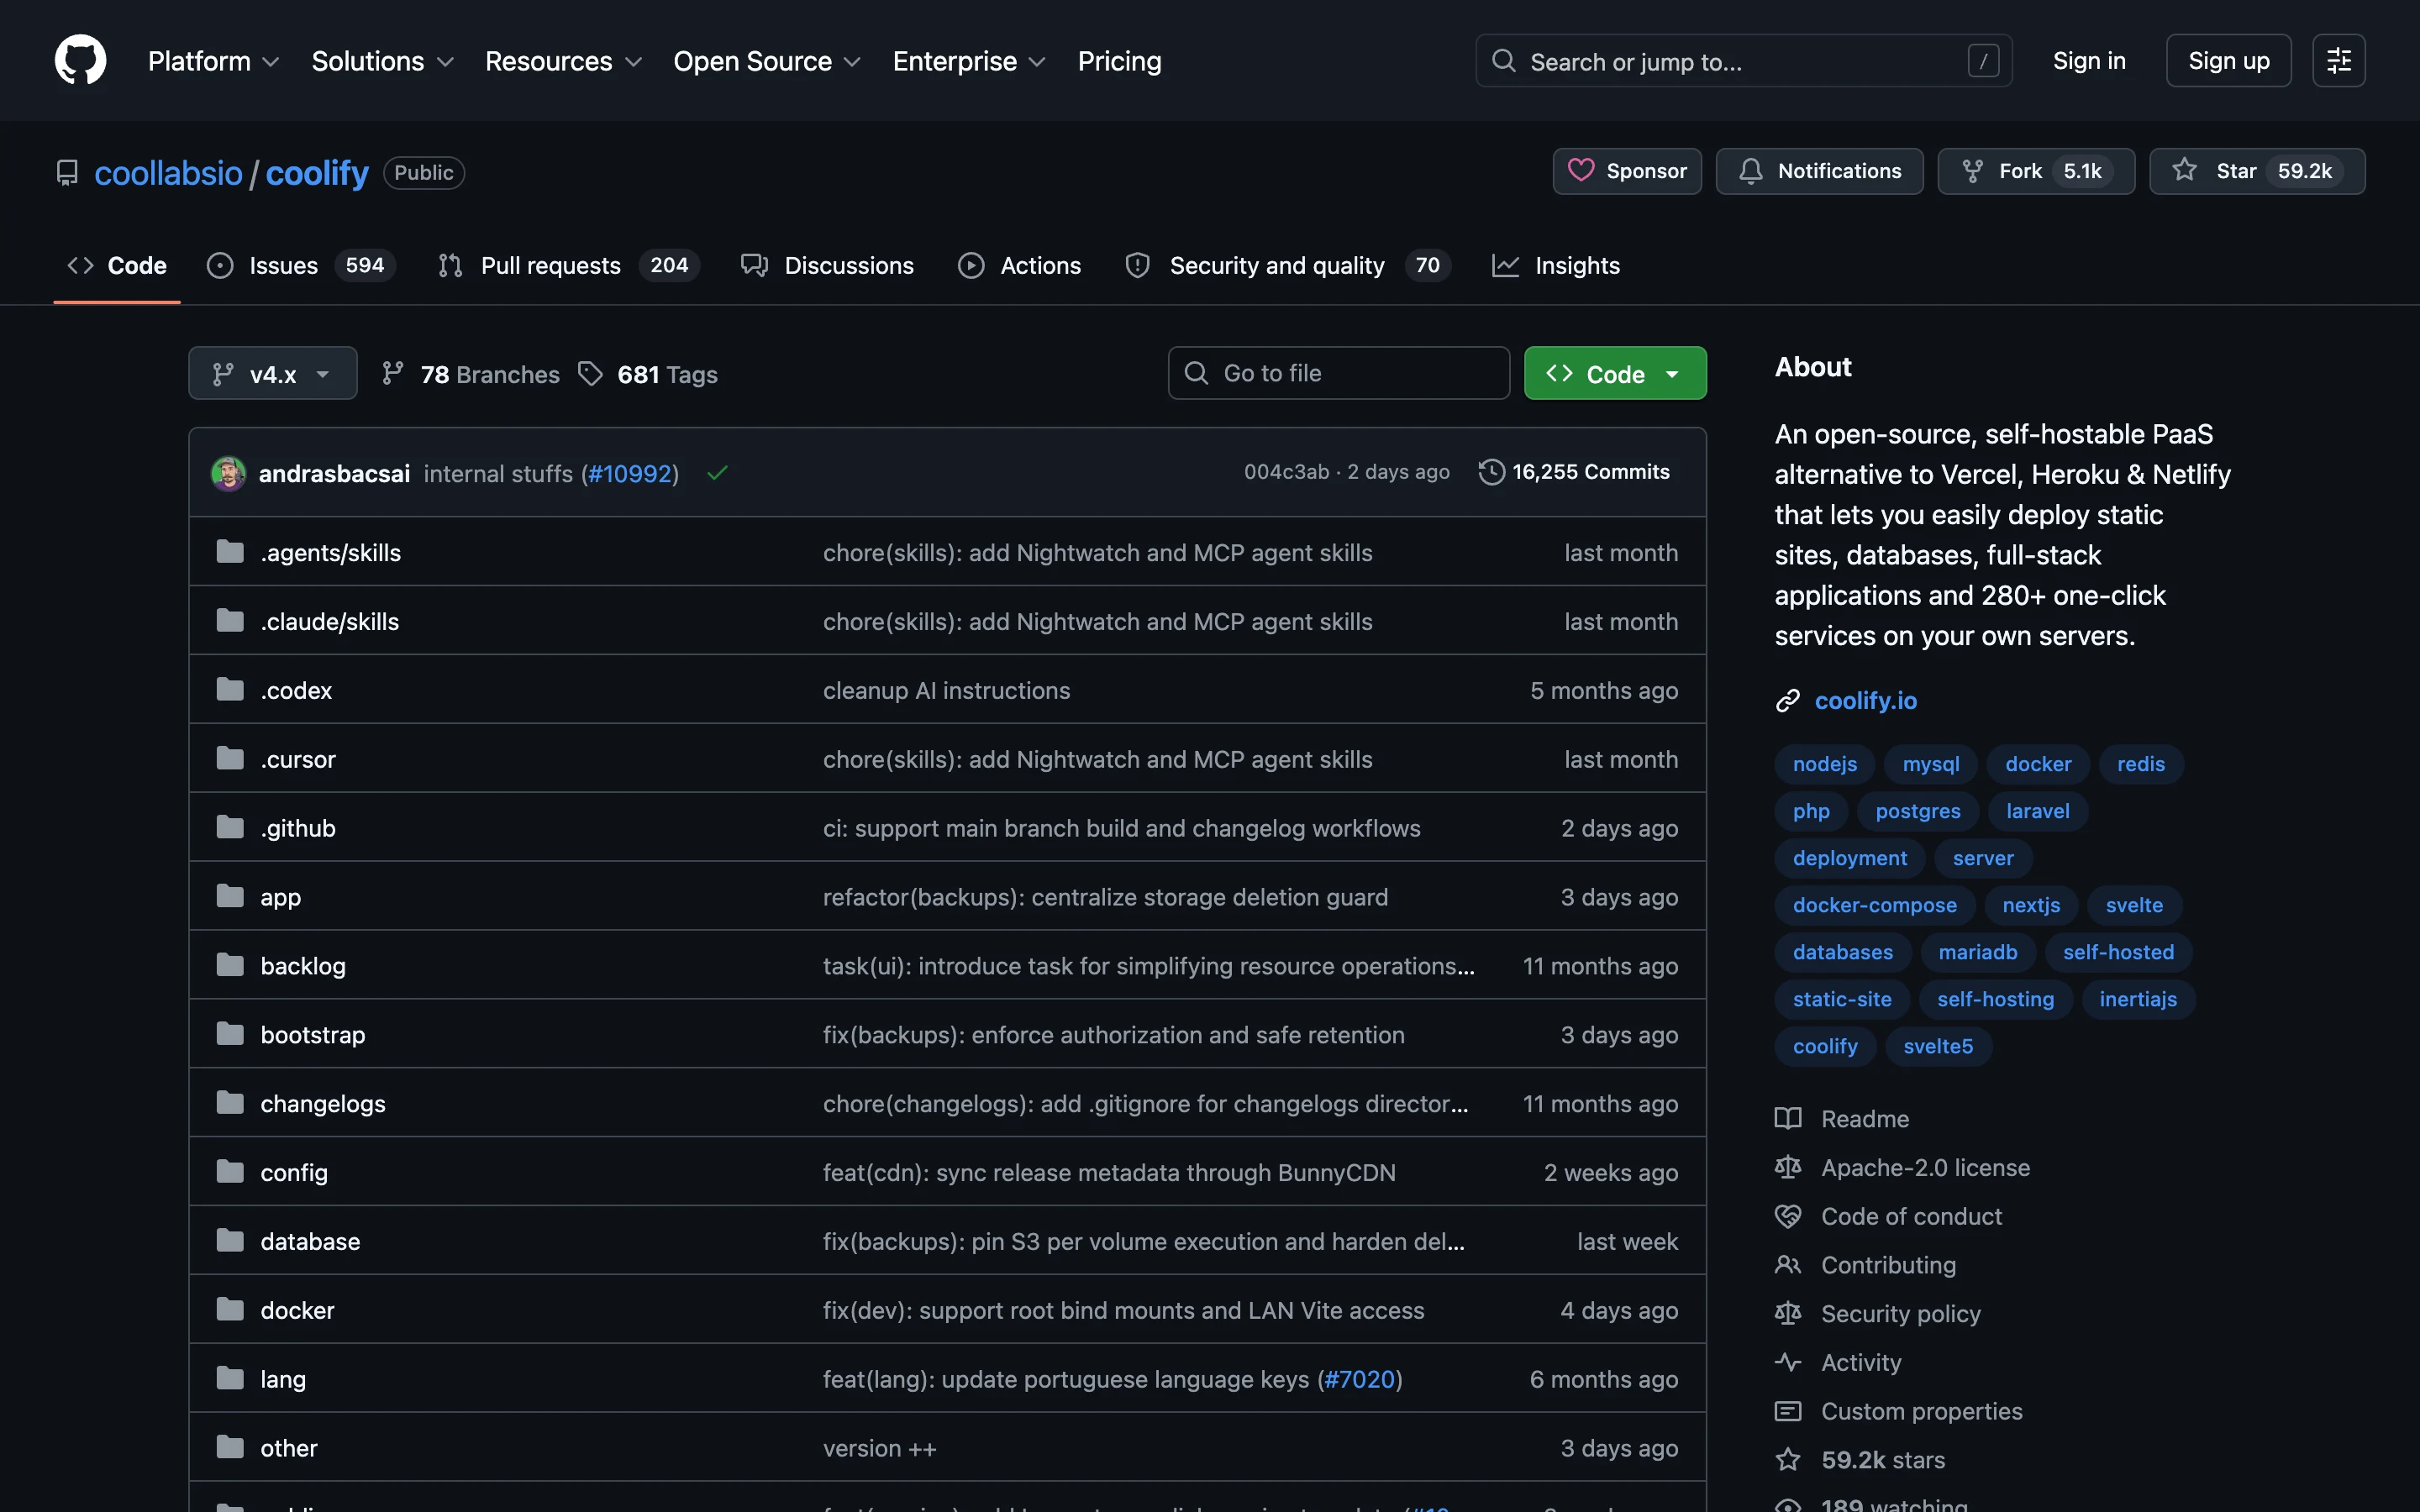2420x1512 pixels.
Task: Focus the Search or jump to field
Action: [x=1743, y=61]
